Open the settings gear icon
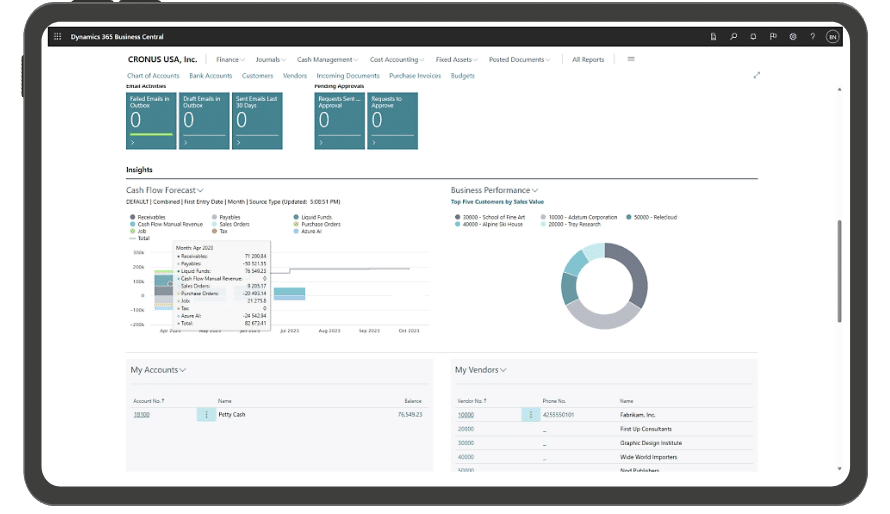Screen dimensions: 890x514 pyautogui.click(x=793, y=37)
